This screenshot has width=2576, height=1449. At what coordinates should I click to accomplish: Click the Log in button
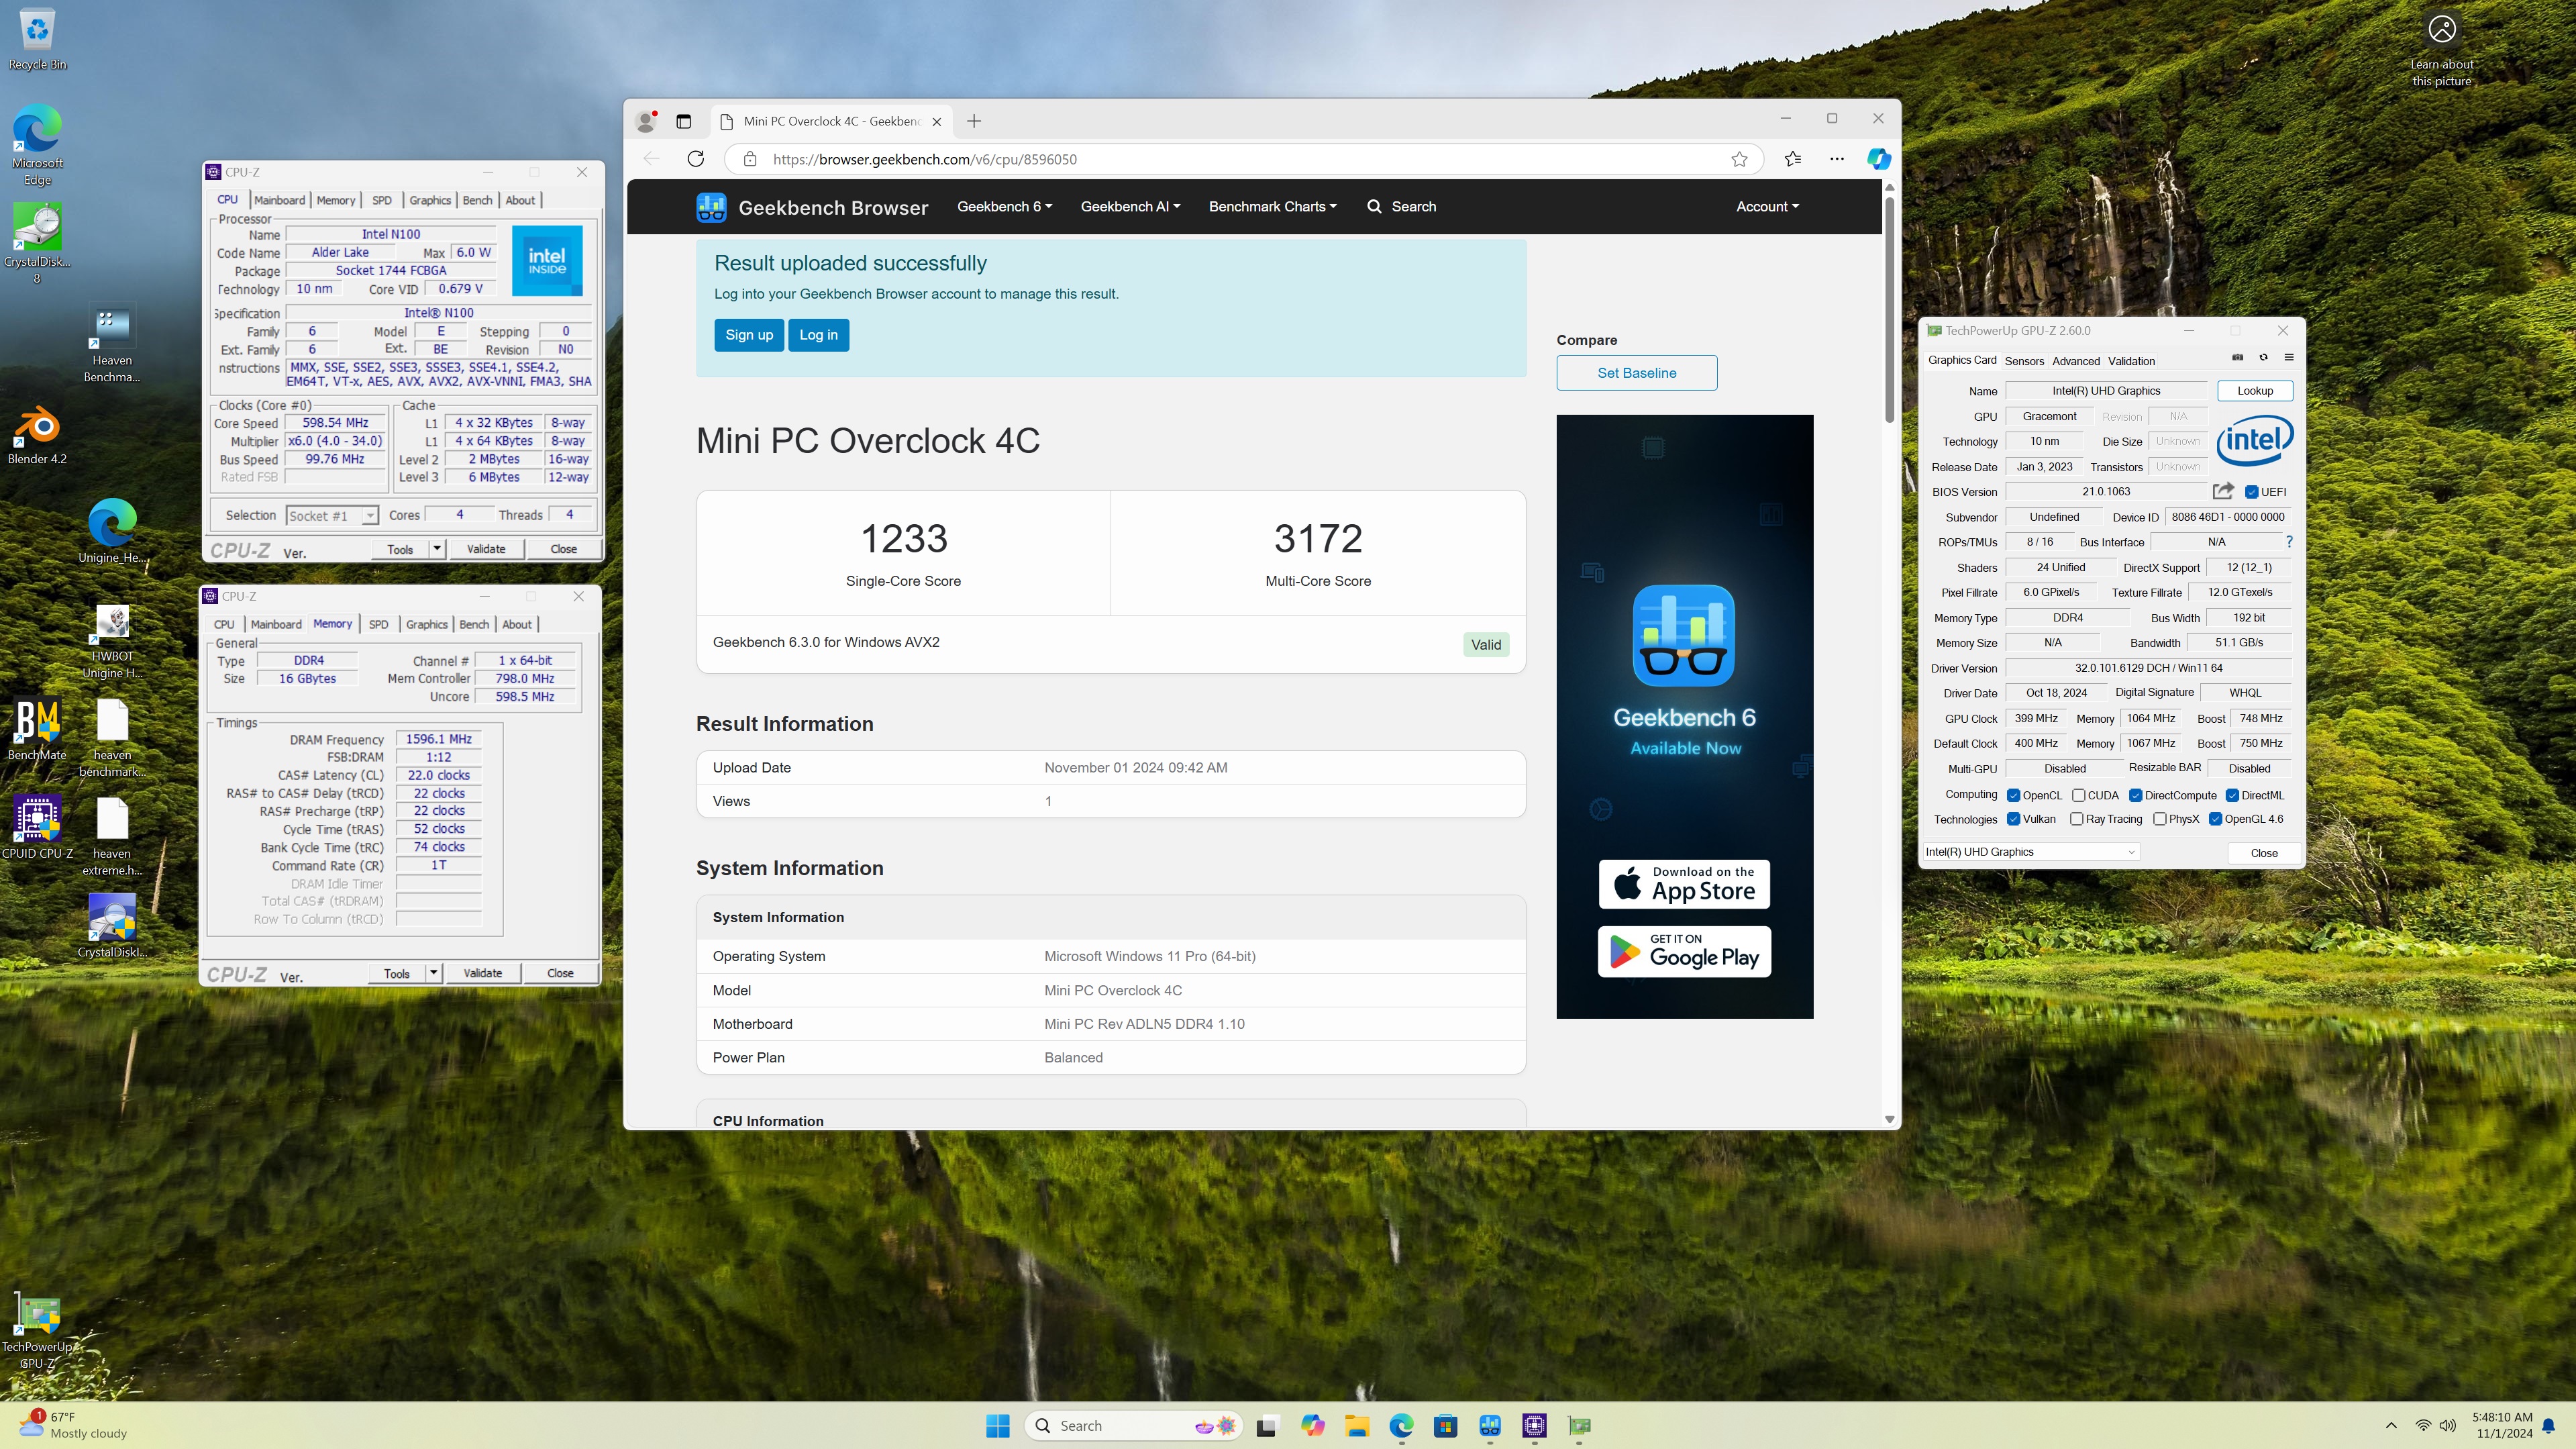[818, 335]
